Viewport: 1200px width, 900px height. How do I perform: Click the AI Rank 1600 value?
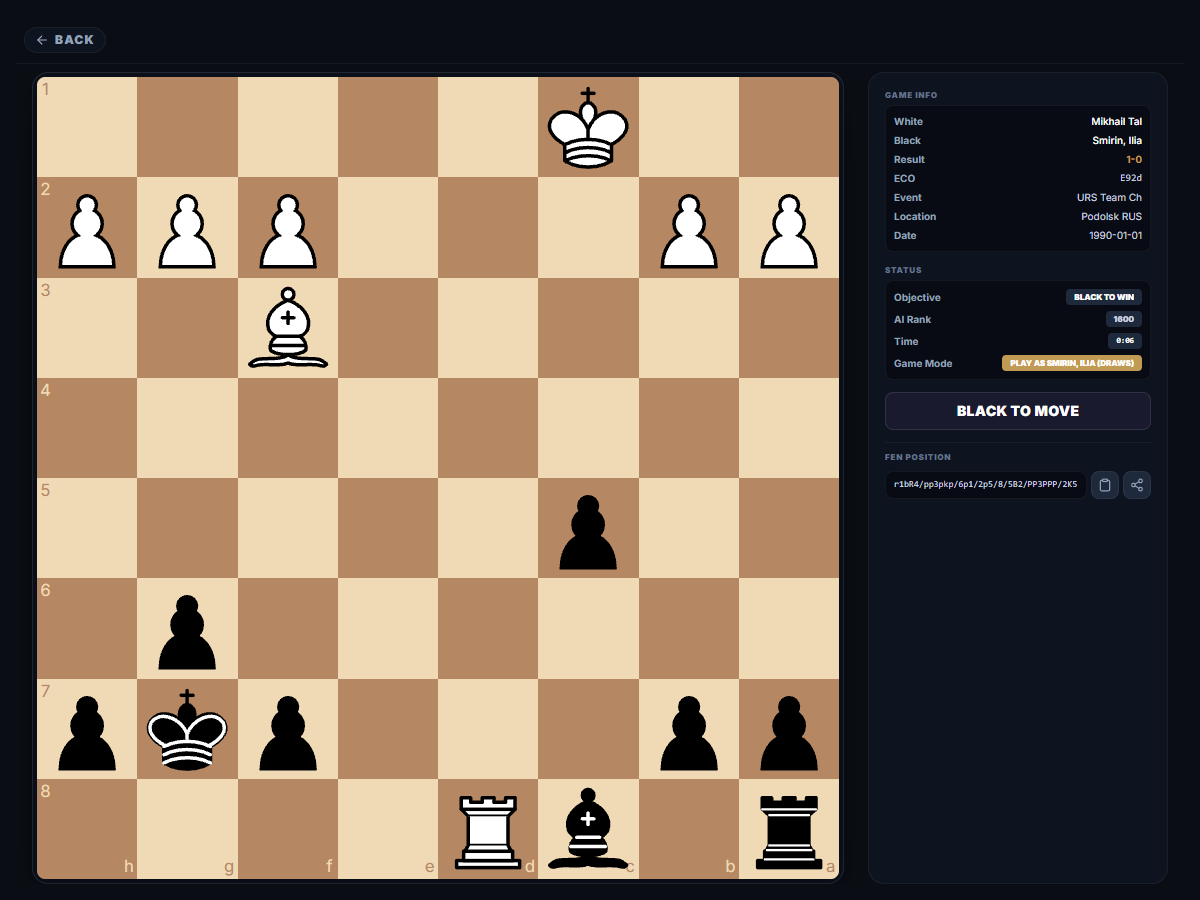pos(1124,319)
